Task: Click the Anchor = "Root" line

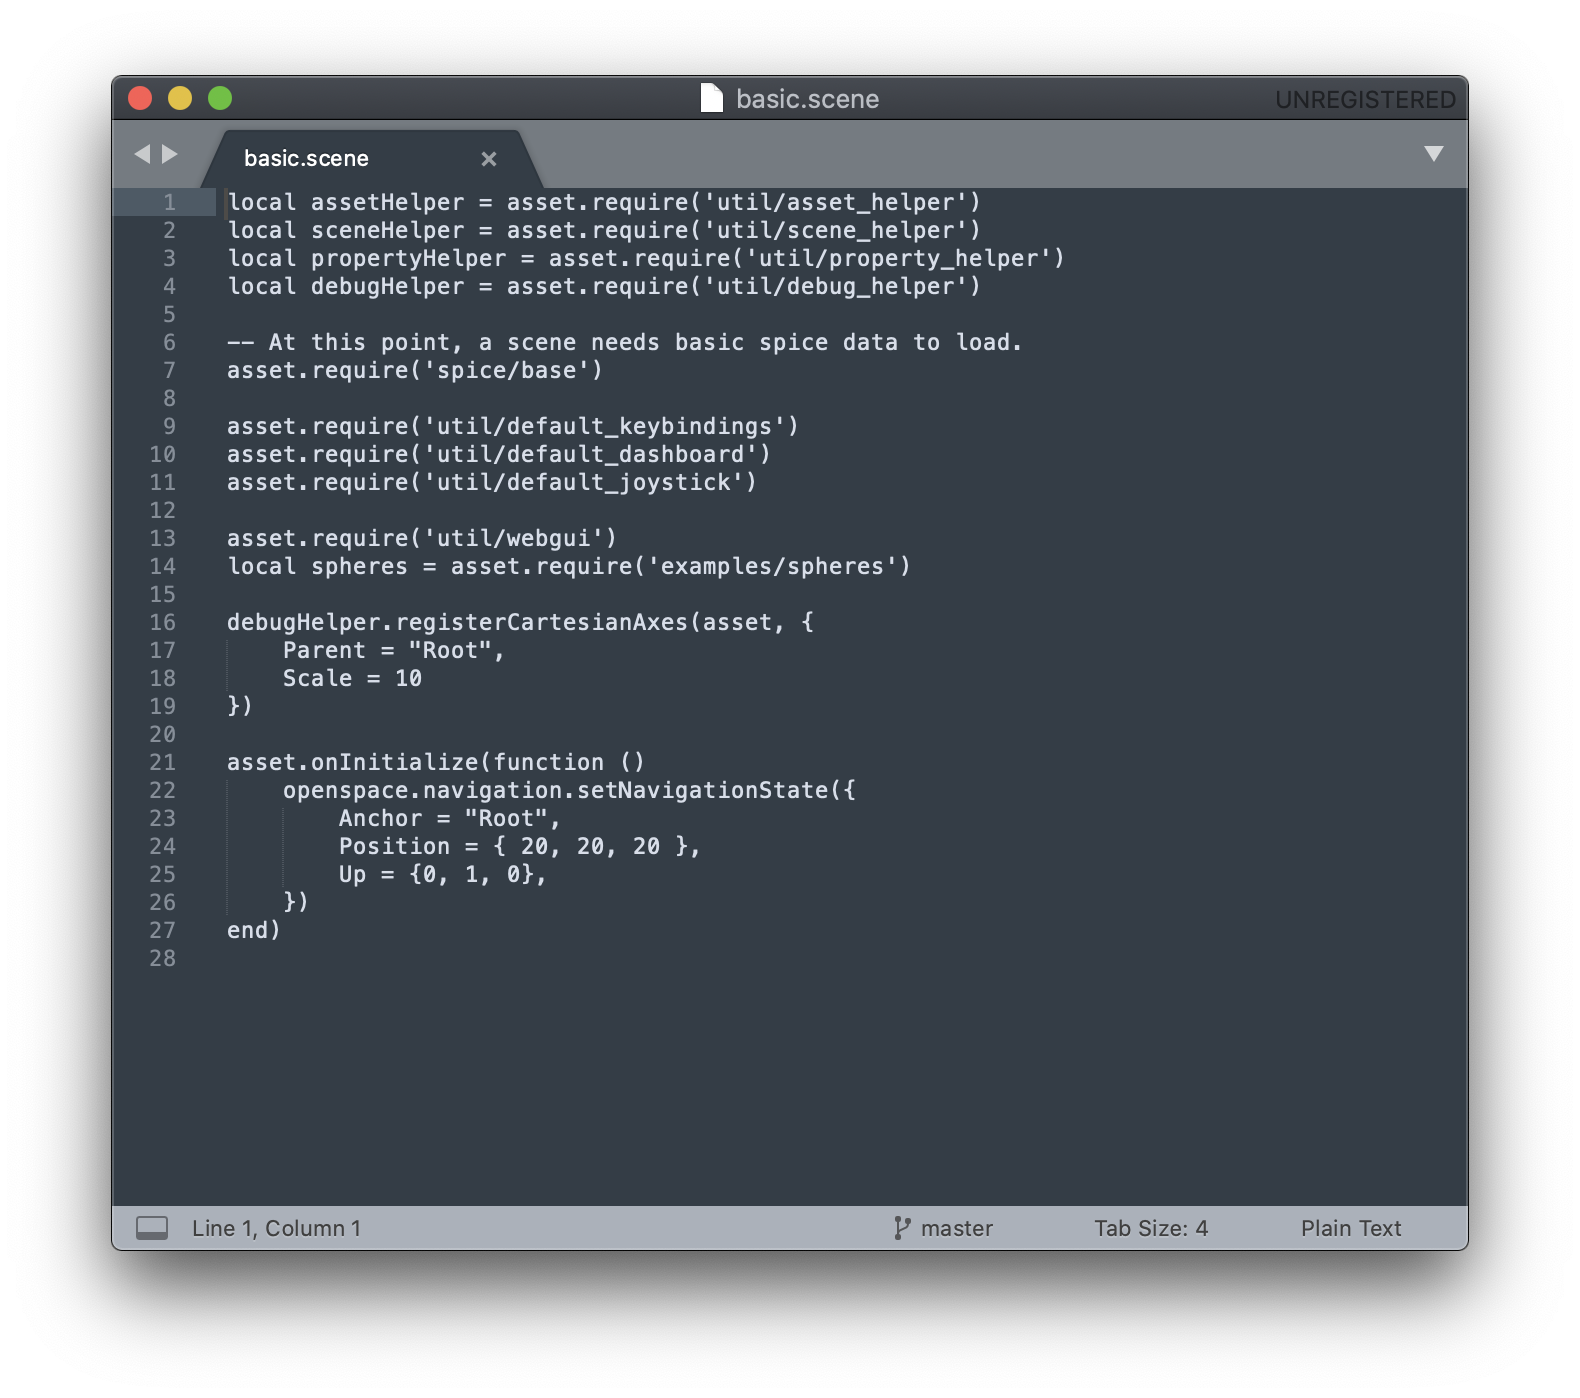Action: click(450, 818)
